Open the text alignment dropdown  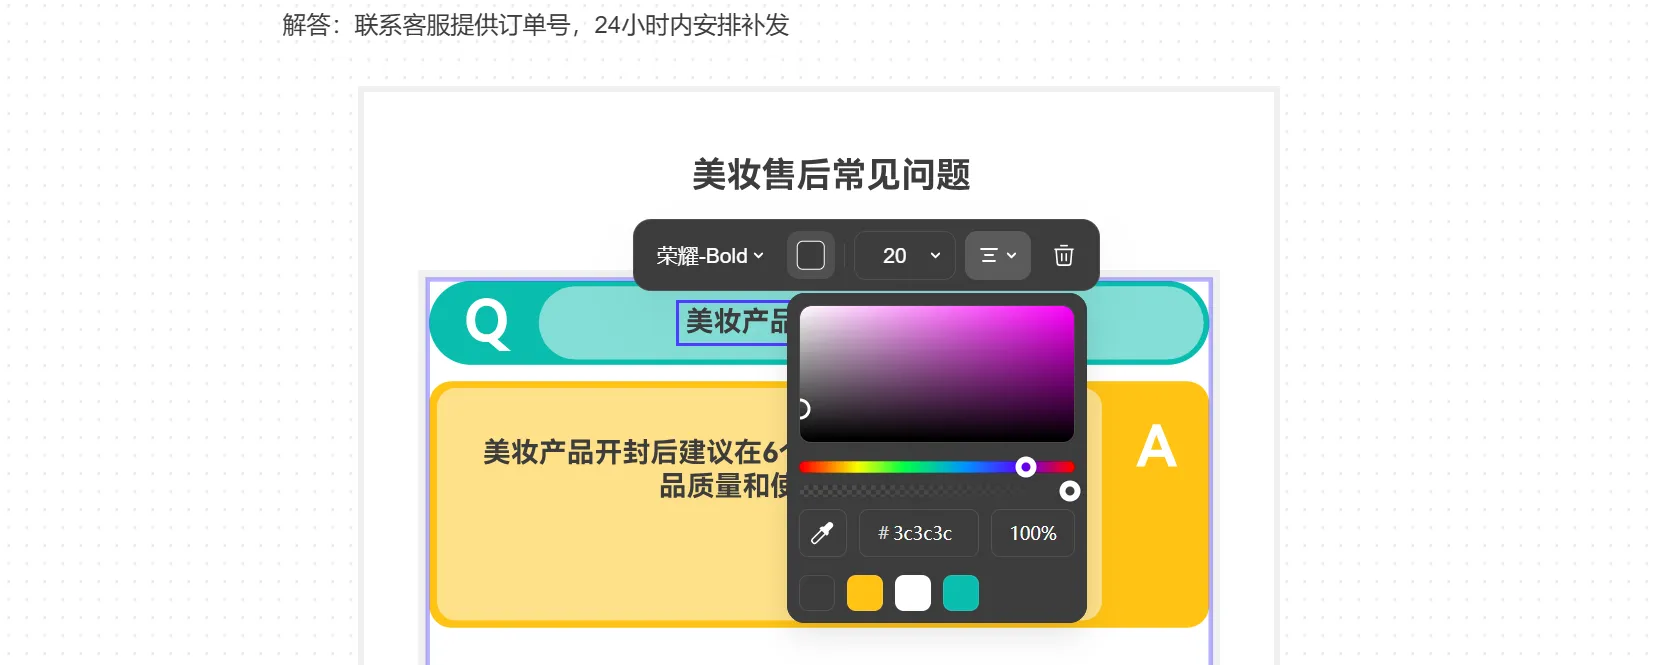pos(998,256)
